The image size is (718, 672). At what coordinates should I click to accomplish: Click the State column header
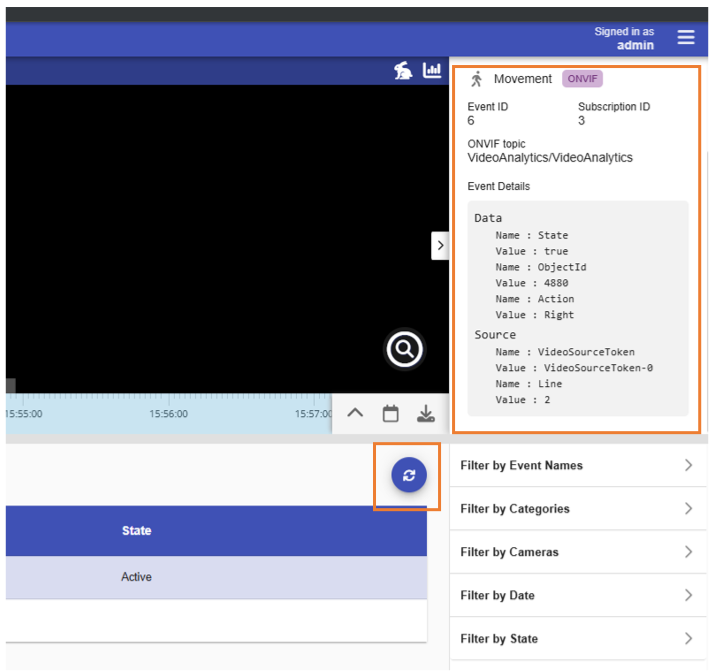click(x=137, y=530)
